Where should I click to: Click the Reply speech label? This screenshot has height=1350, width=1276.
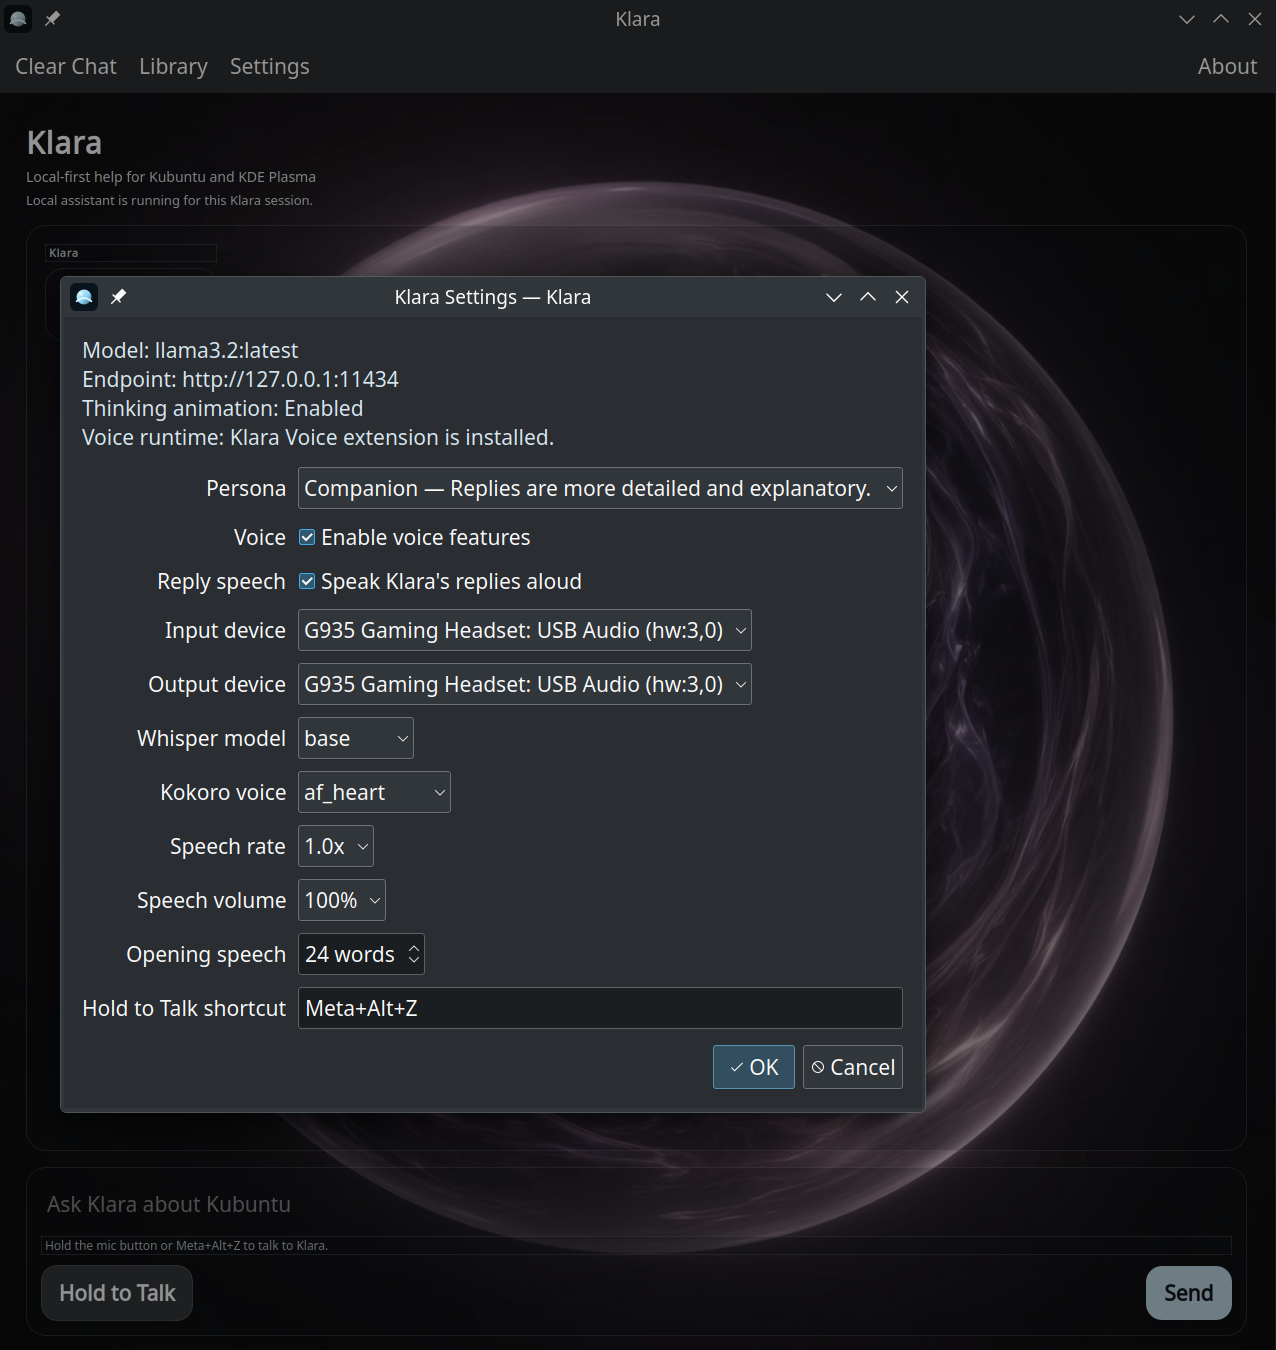coord(221,582)
